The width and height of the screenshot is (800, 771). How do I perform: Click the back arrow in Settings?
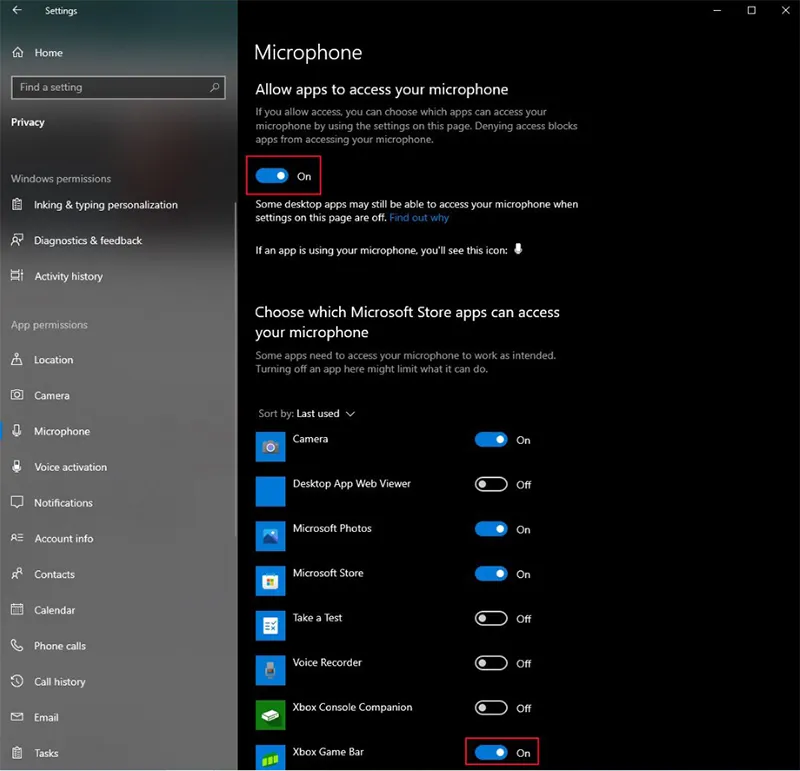[17, 10]
